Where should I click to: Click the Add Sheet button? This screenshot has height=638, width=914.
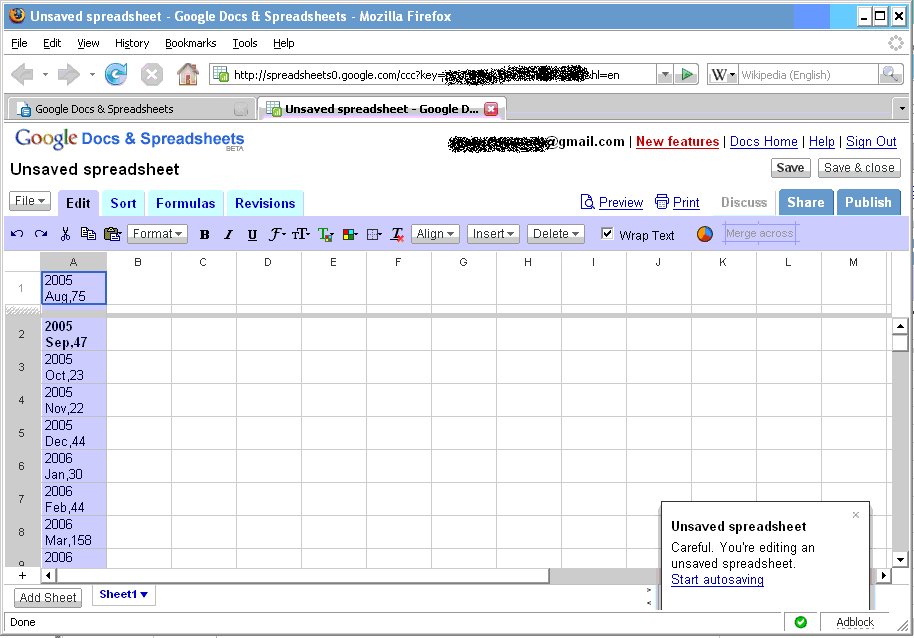click(48, 597)
